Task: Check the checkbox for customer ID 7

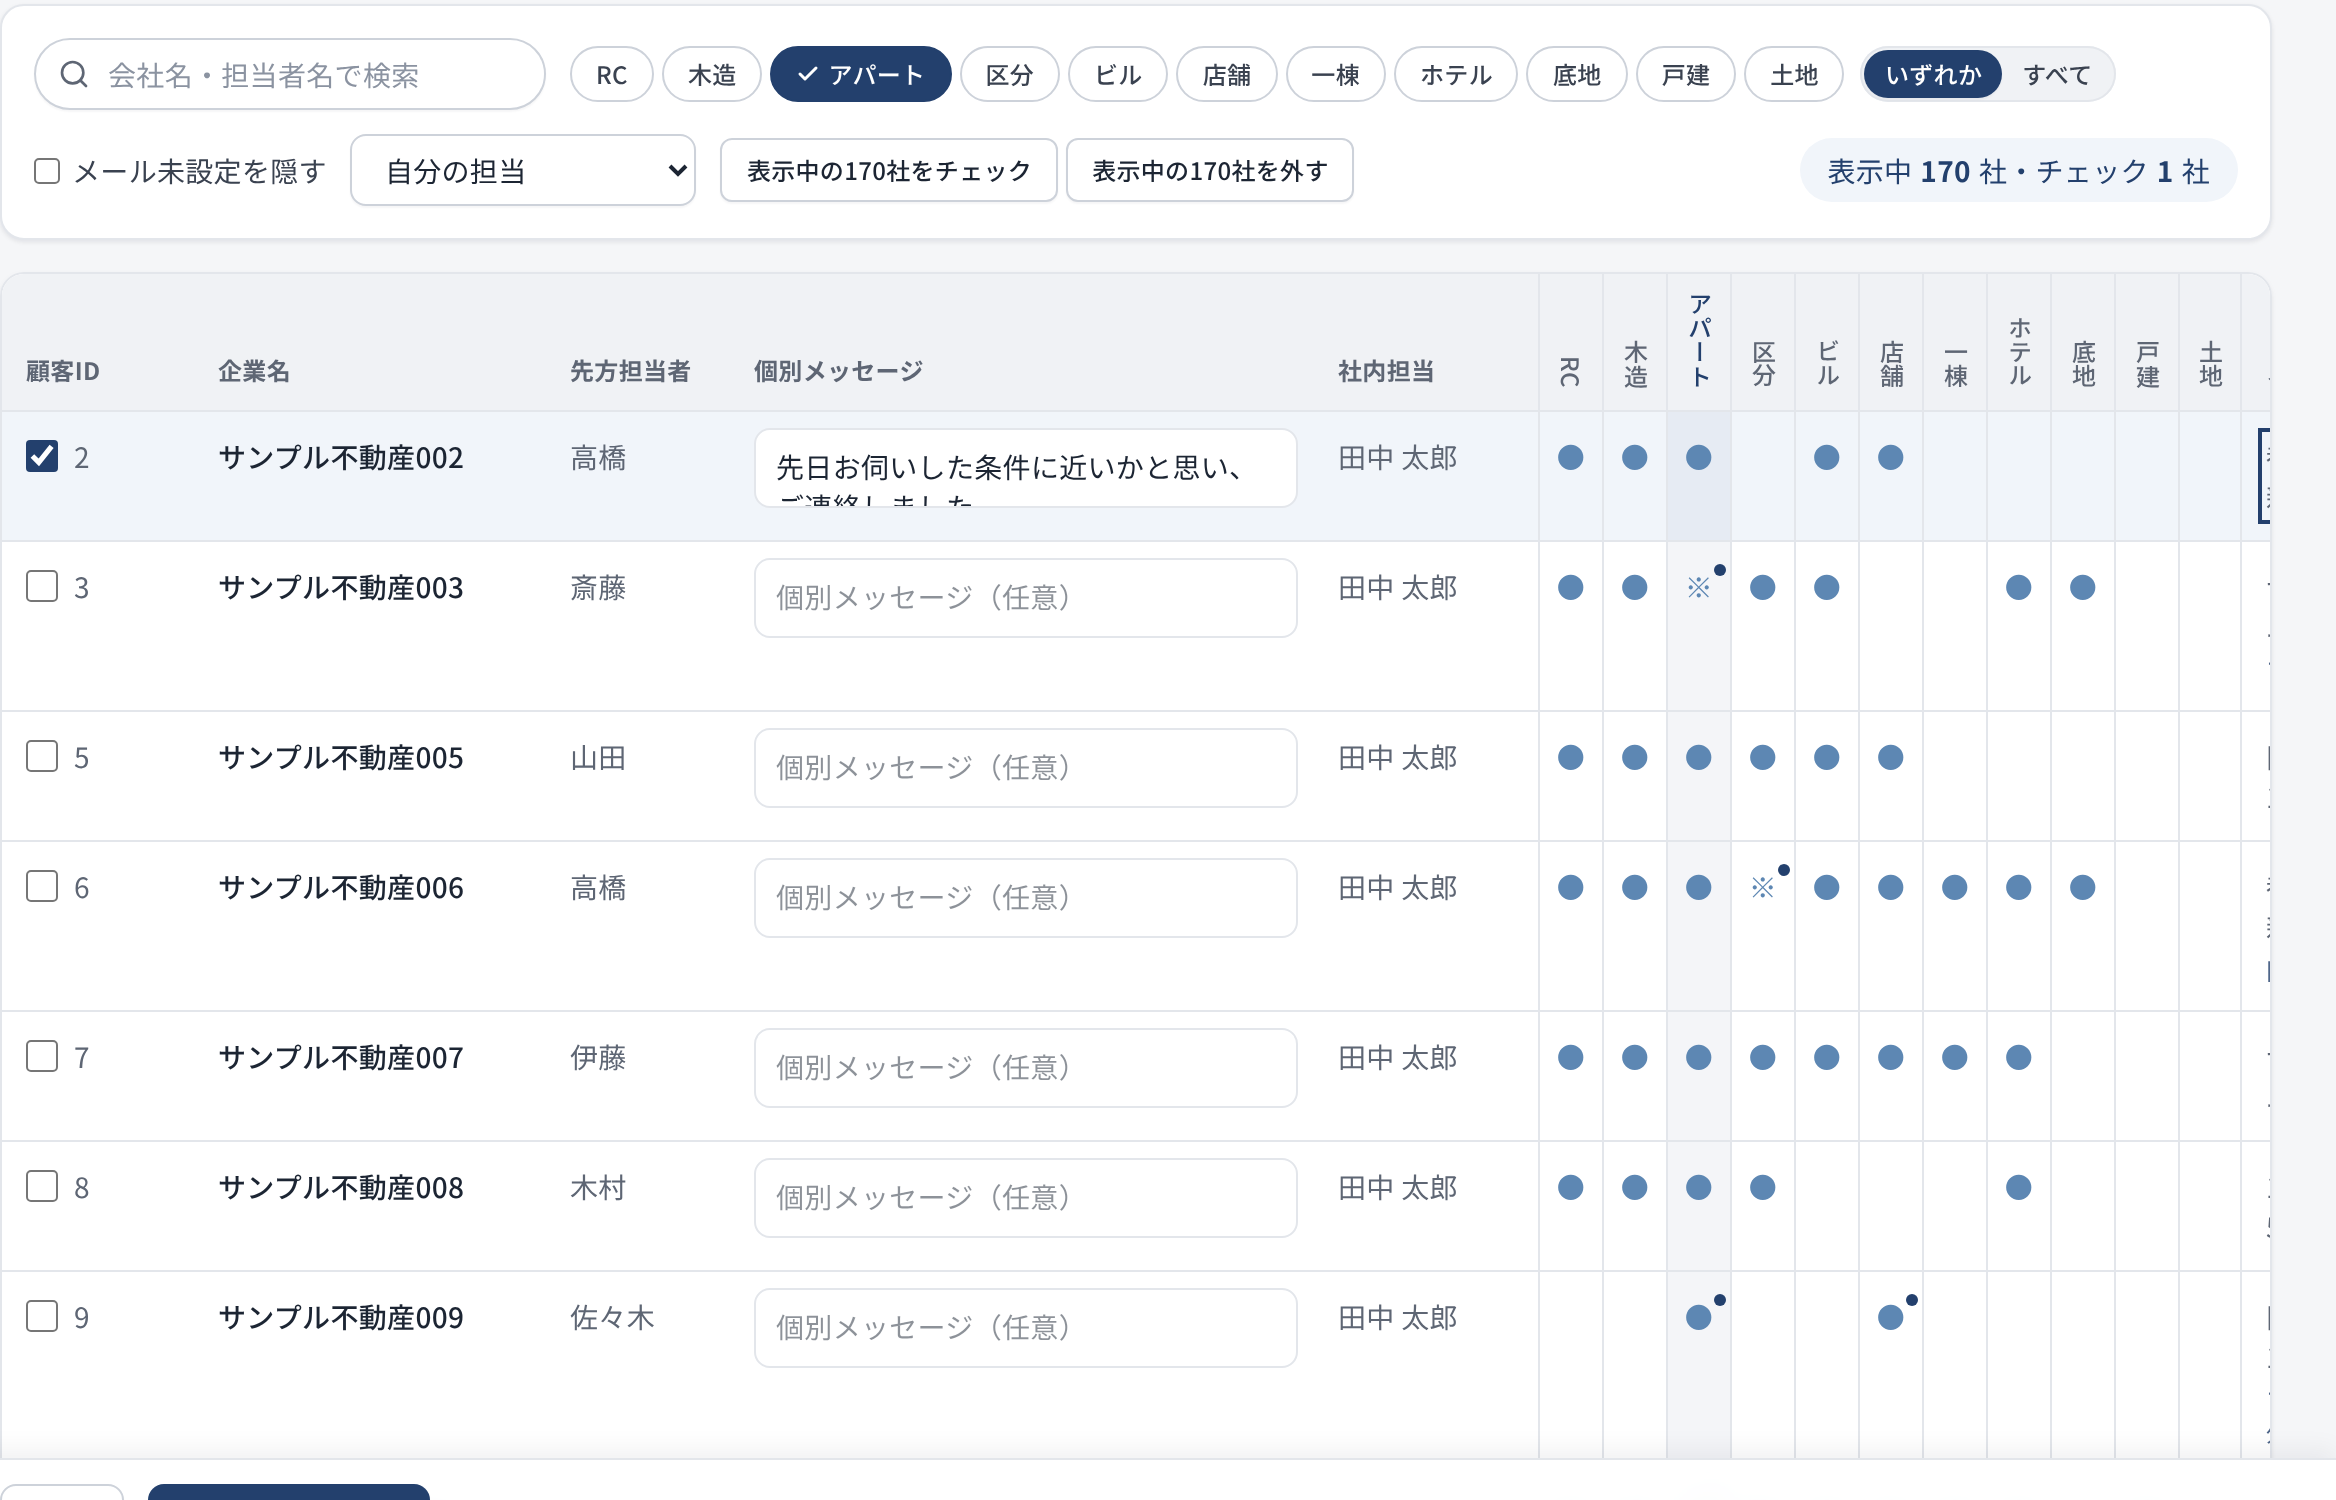Action: pos(42,1056)
